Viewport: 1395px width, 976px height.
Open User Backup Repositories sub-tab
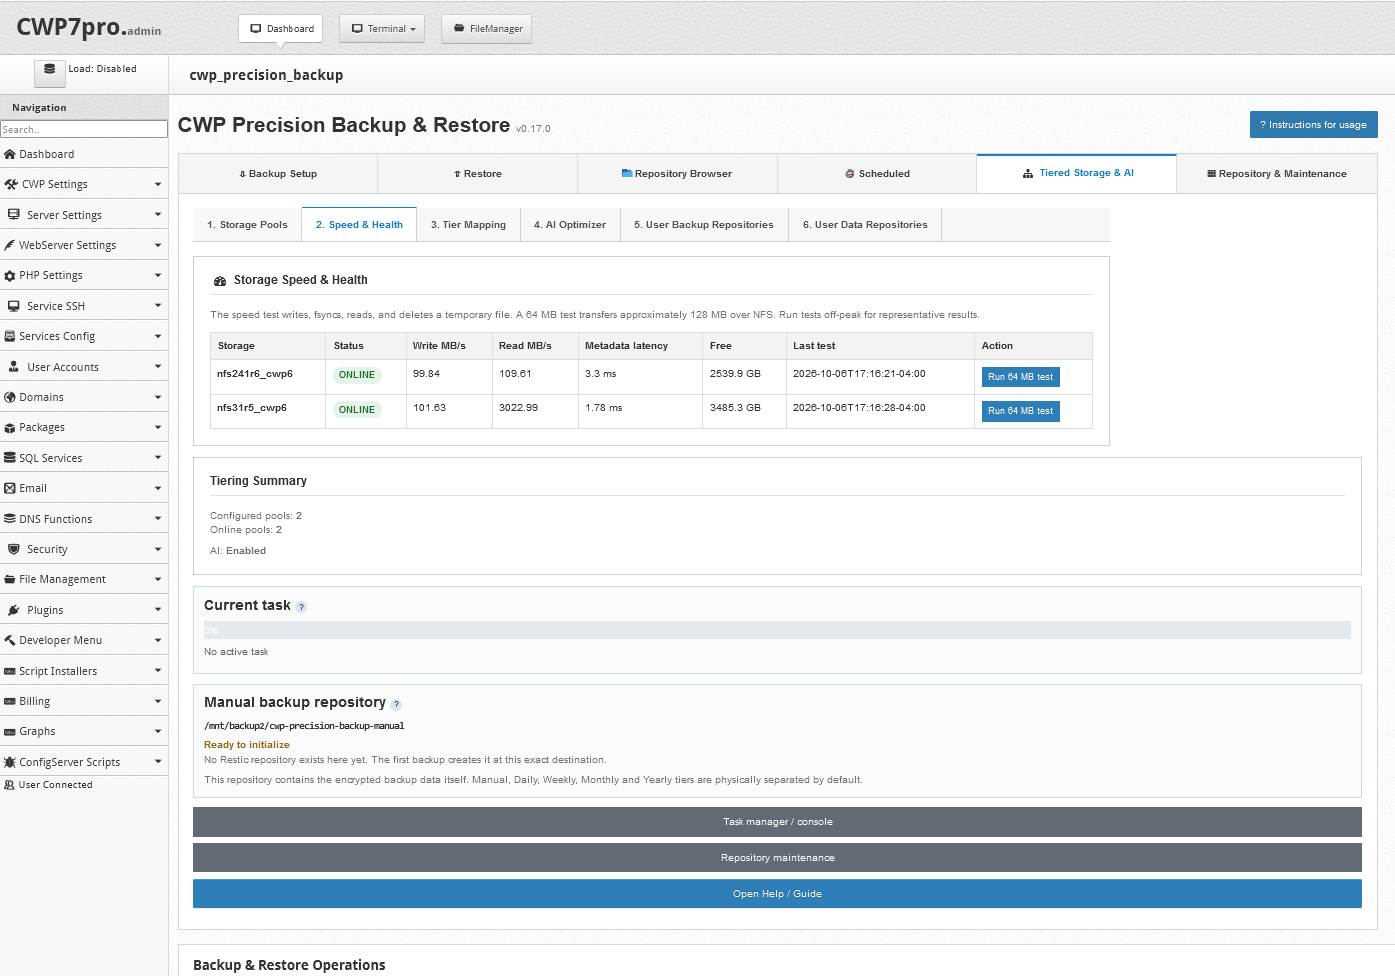pos(704,225)
